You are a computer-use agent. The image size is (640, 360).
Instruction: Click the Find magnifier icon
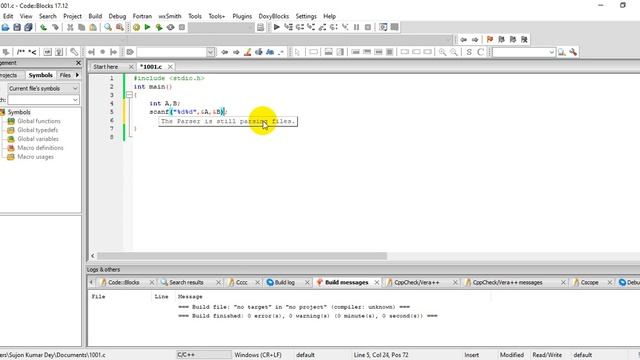[108, 27]
